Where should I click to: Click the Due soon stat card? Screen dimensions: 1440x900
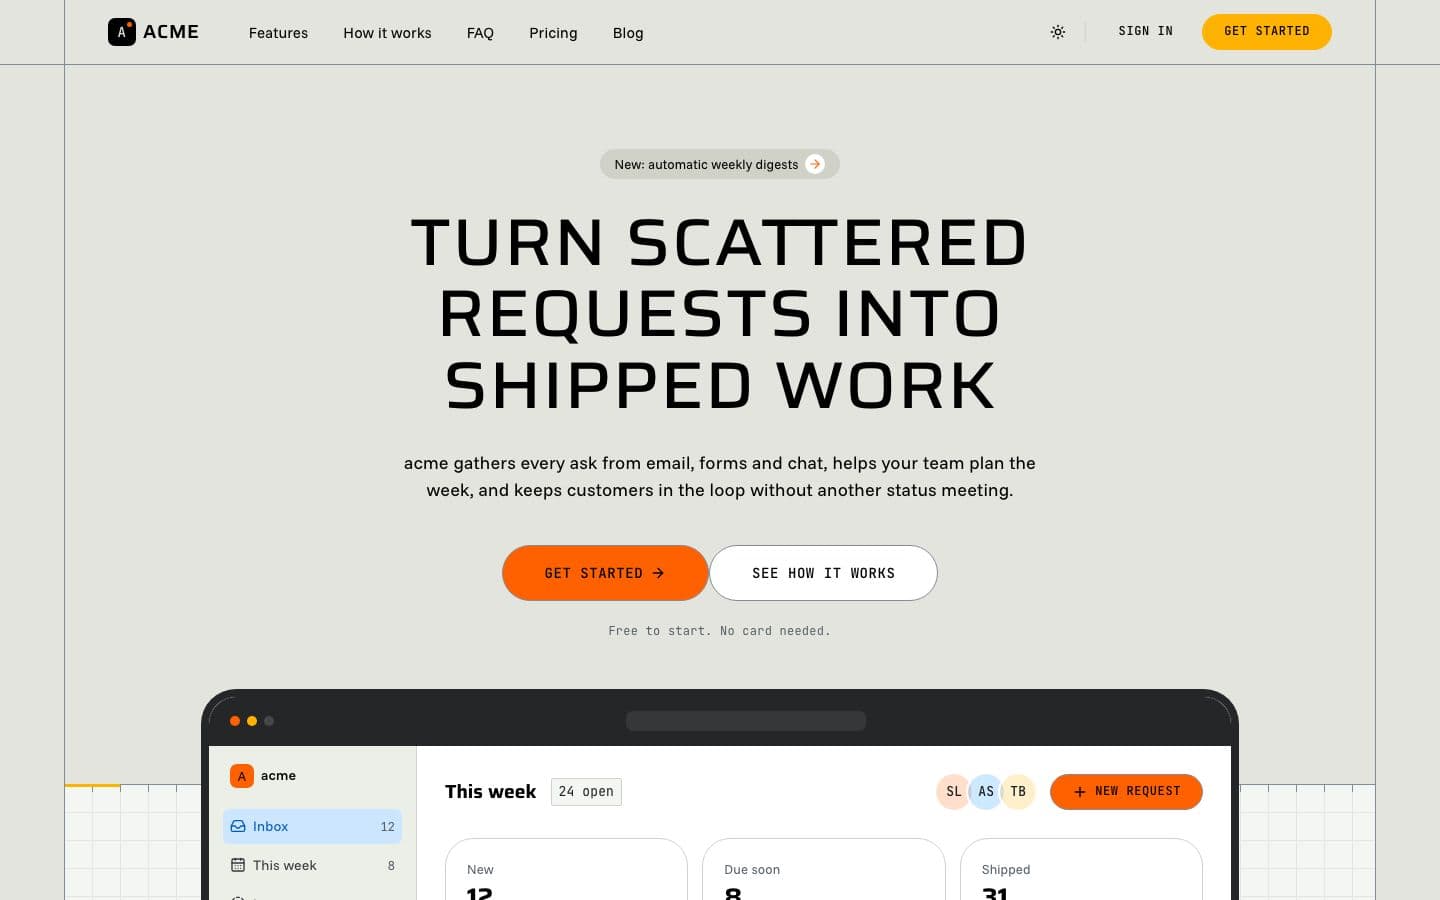click(823, 870)
